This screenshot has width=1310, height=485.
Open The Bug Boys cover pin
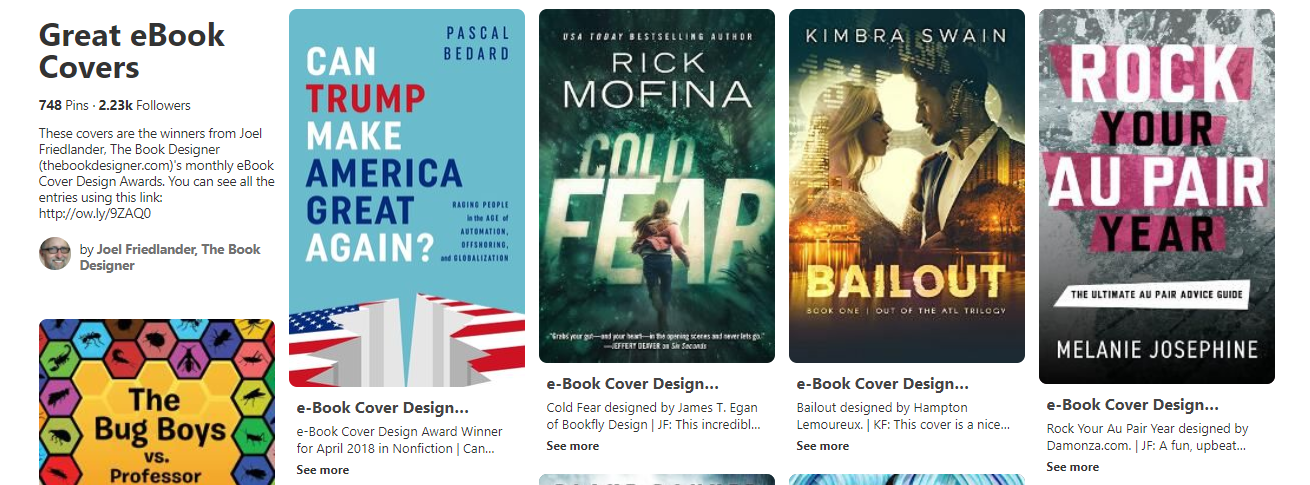click(157, 402)
